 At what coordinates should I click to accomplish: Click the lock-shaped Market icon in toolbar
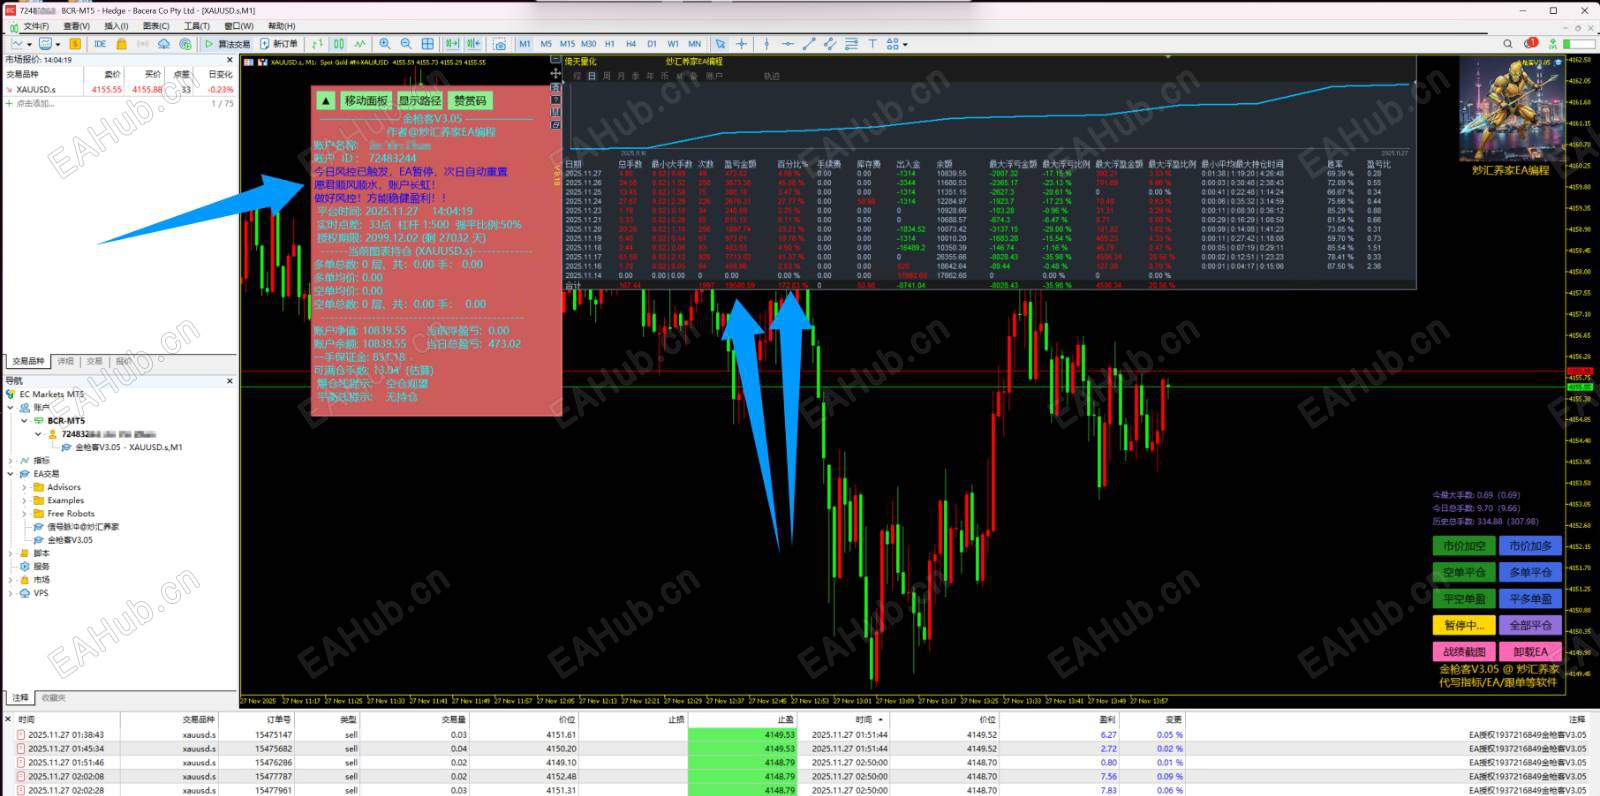[121, 44]
